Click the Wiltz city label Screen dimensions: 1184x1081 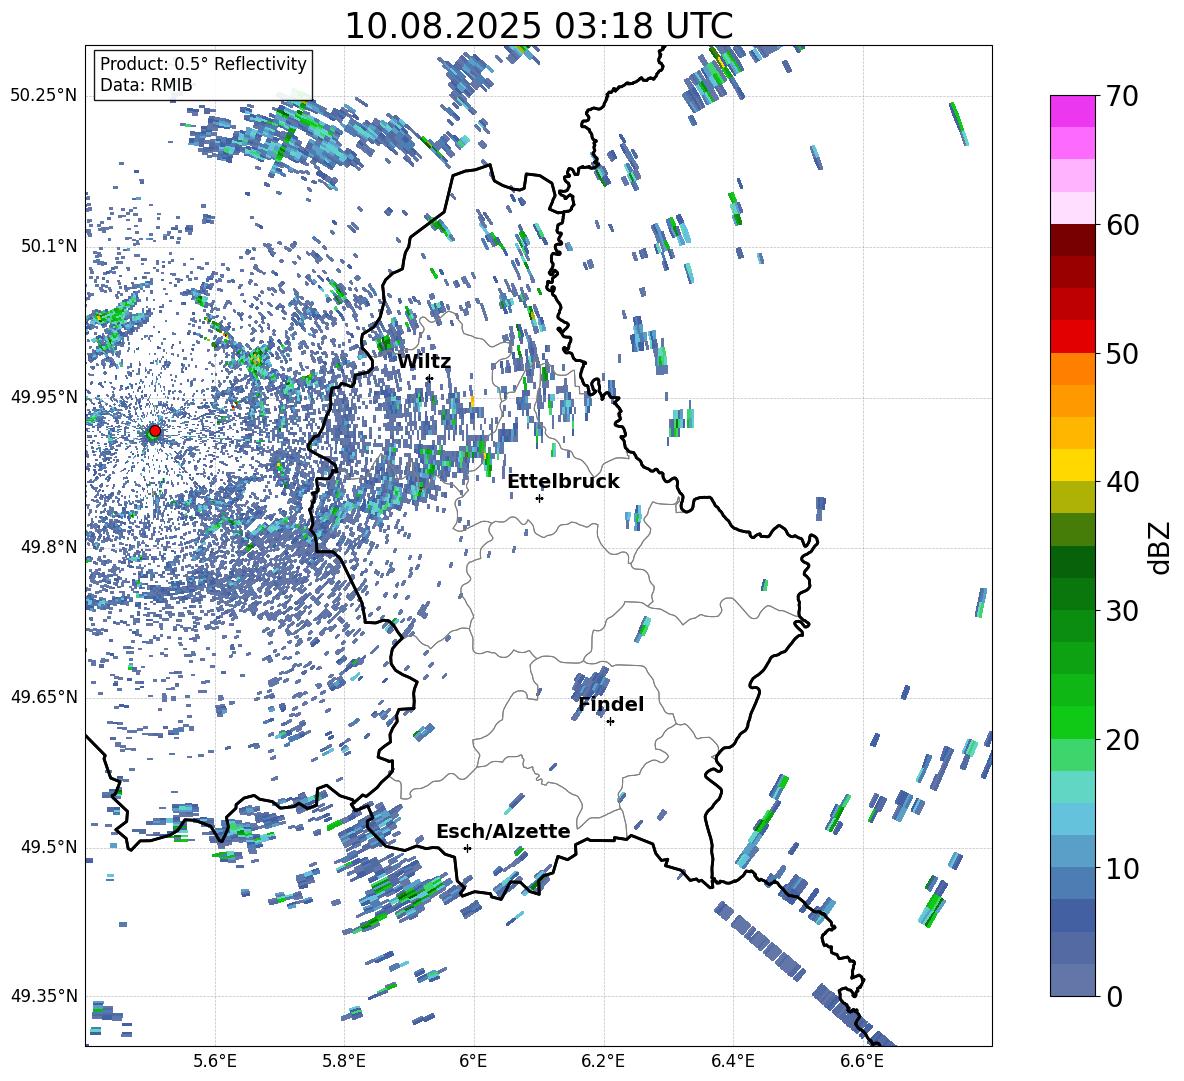424,362
